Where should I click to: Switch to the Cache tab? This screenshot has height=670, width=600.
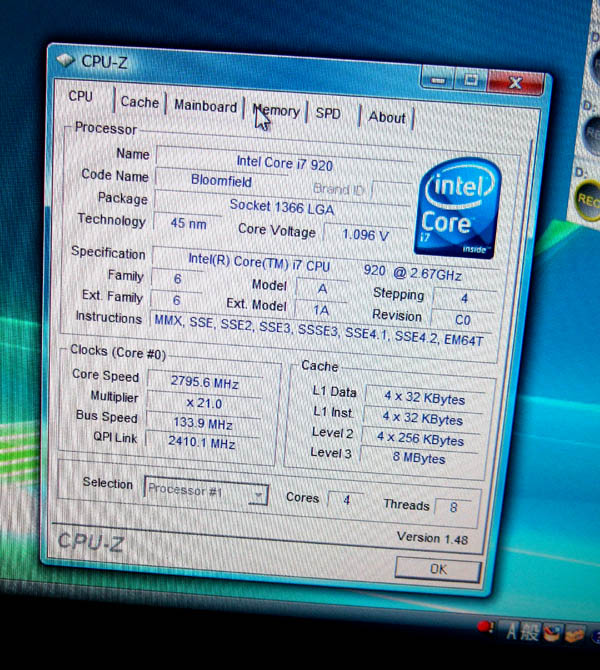tap(140, 102)
